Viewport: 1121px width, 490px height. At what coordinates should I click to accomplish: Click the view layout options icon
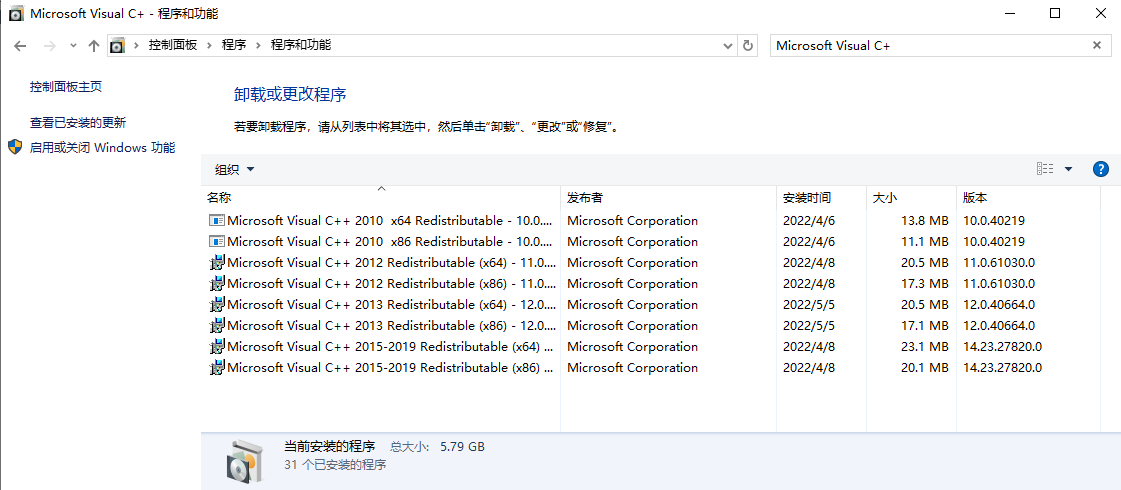(x=1045, y=169)
